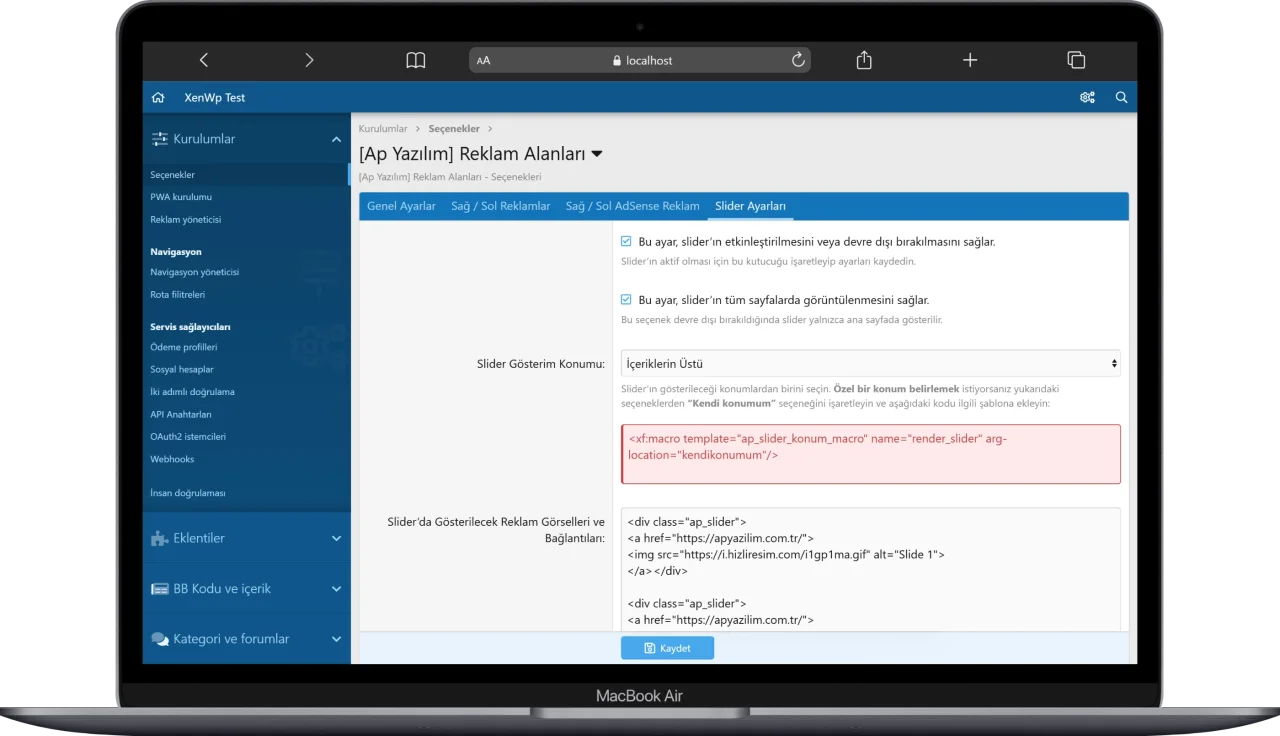Expand the Eklentiler sidebar section
Image resolution: width=1280 pixels, height=736 pixels.
[246, 538]
